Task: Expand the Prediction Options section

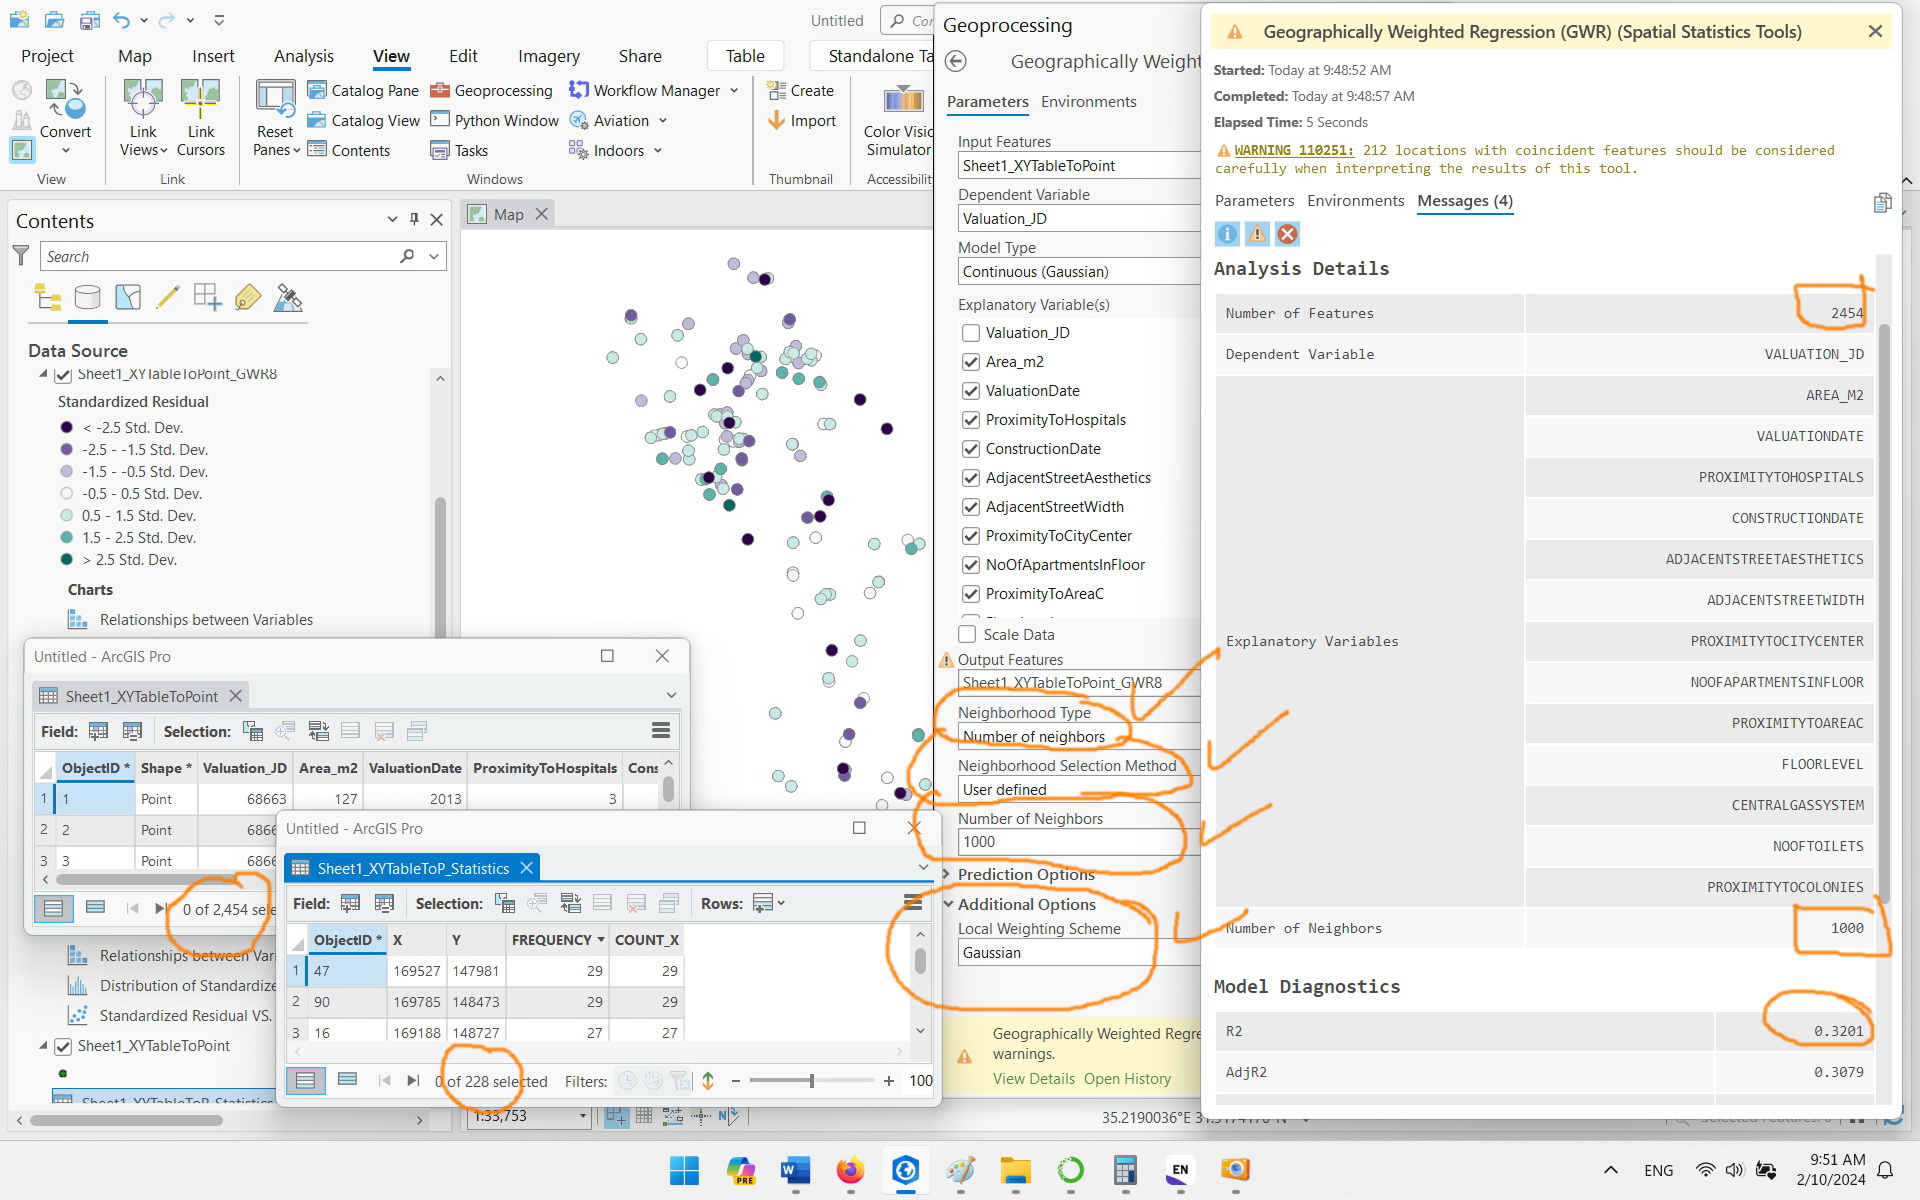Action: click(x=947, y=874)
